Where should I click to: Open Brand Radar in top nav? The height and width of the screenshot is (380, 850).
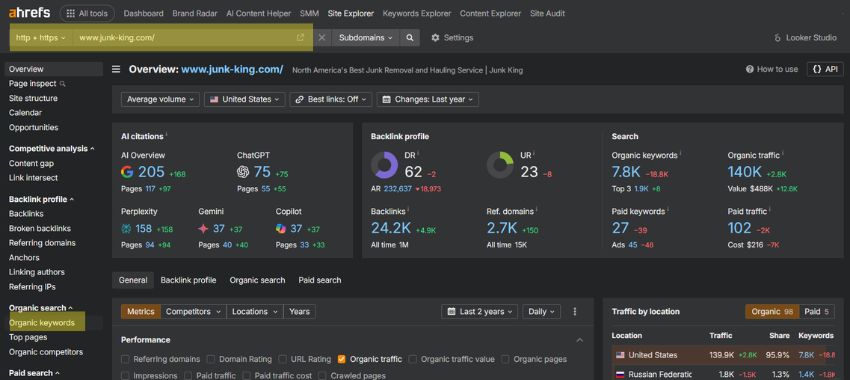(195, 14)
